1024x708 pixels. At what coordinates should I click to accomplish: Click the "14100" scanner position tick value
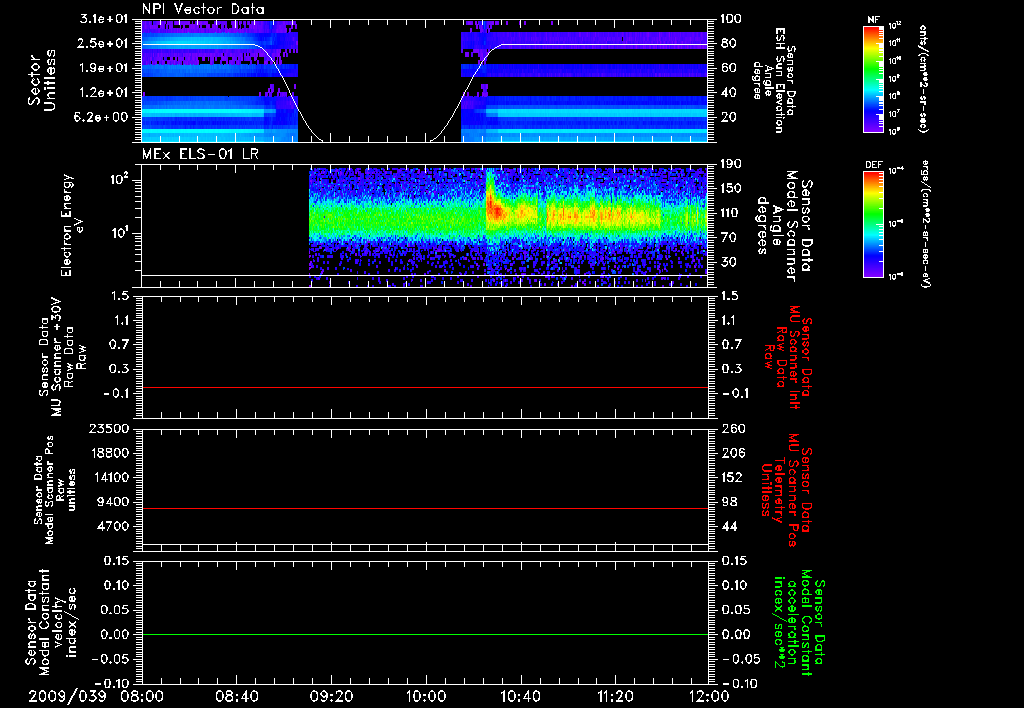click(110, 477)
